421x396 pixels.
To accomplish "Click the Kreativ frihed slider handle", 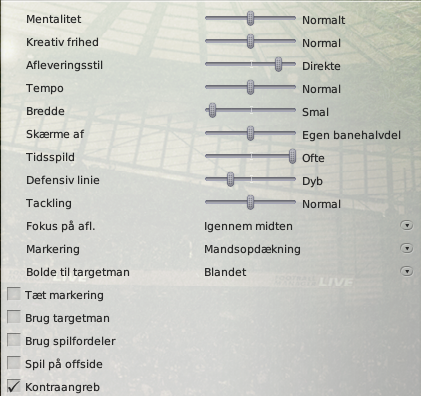I will pyautogui.click(x=250, y=41).
